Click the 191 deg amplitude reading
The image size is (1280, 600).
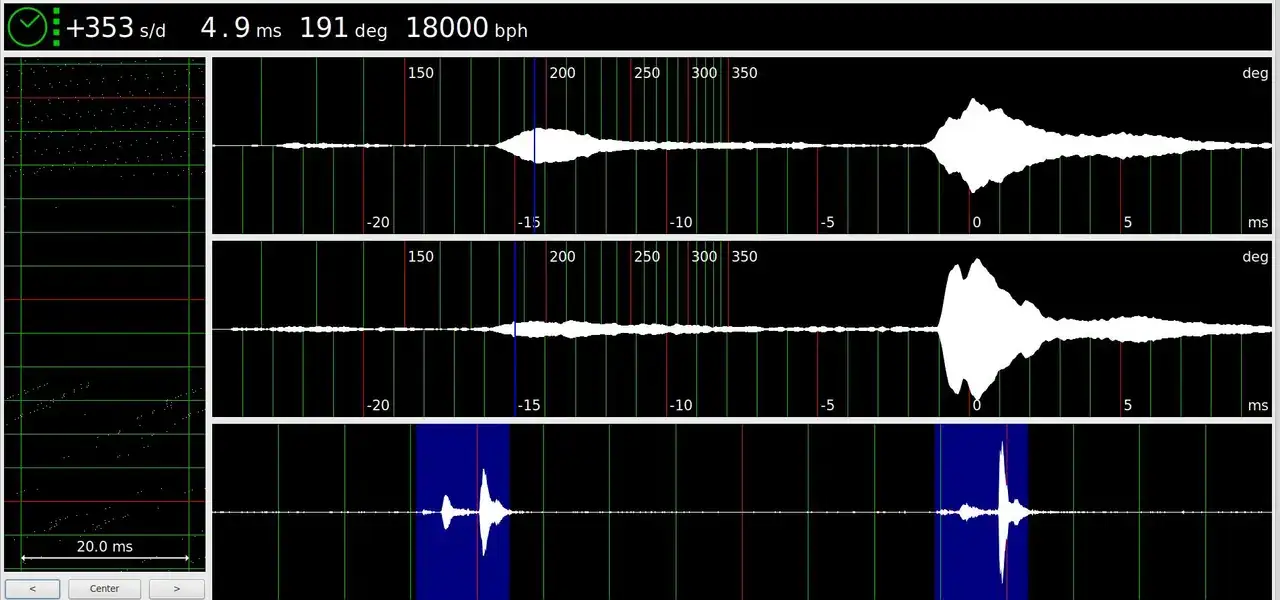[x=343, y=29]
